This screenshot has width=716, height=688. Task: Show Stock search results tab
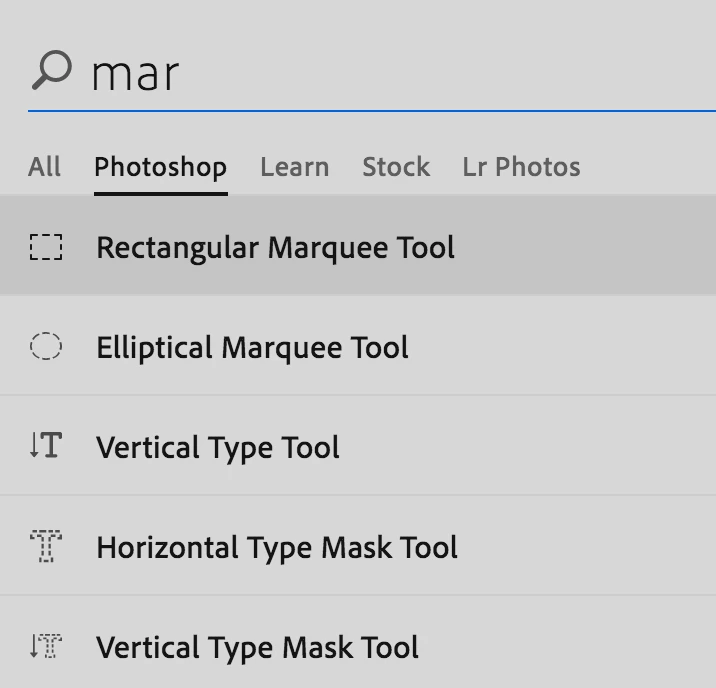(x=396, y=167)
